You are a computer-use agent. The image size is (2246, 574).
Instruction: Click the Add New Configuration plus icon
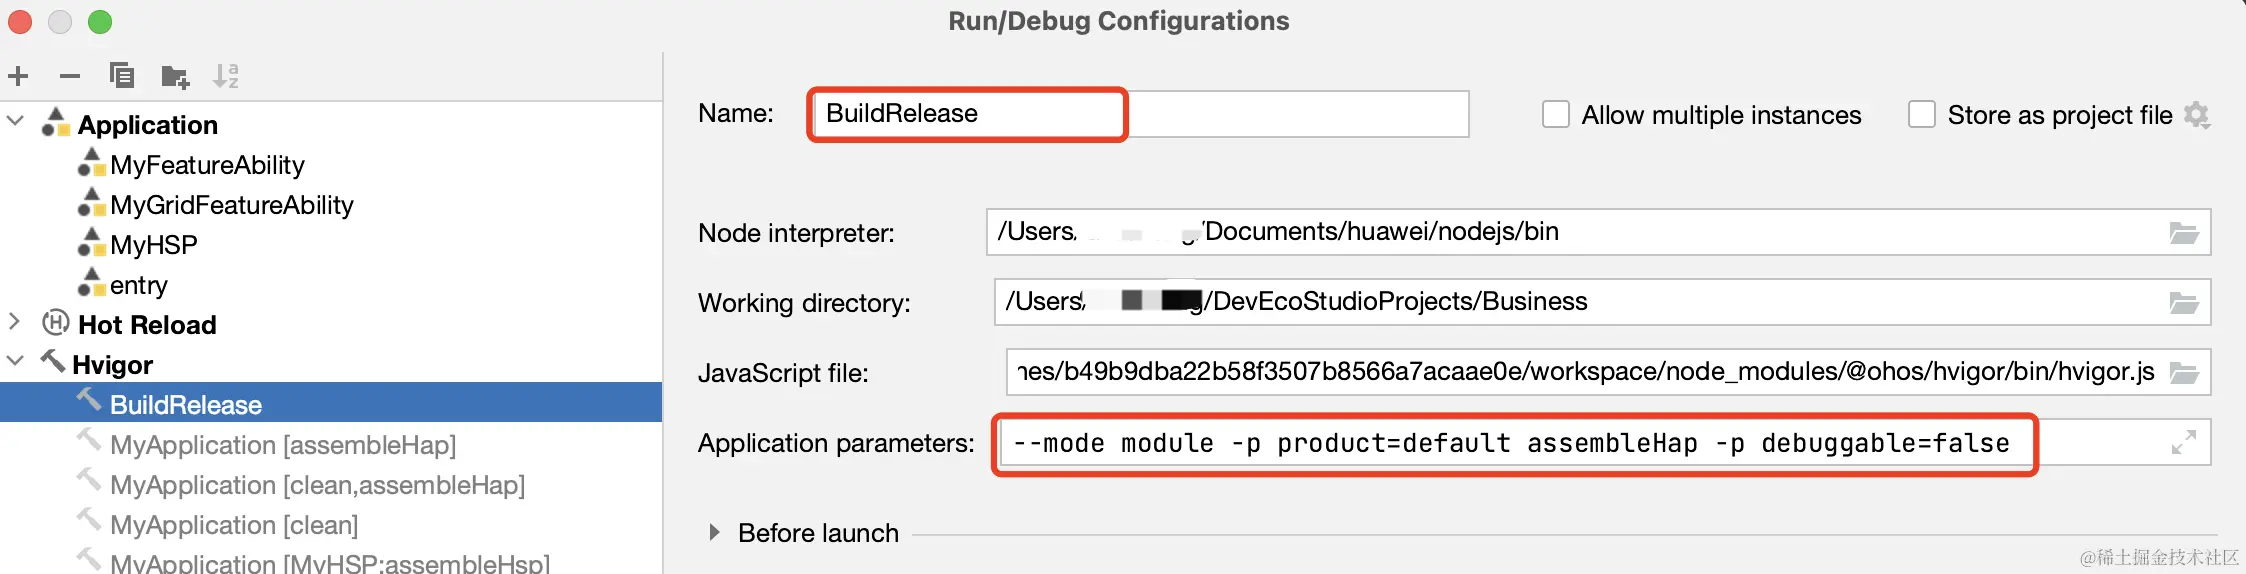click(x=18, y=76)
